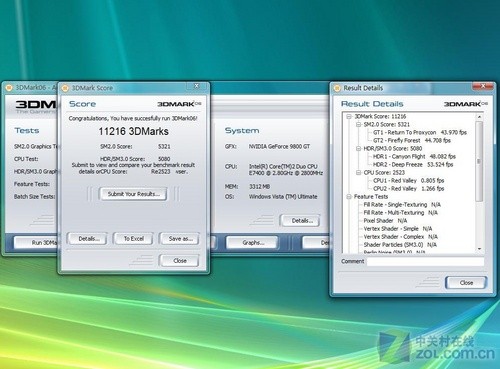Select Shader Particles (SM3.0) row
The height and width of the screenshot is (369, 500).
click(x=400, y=244)
